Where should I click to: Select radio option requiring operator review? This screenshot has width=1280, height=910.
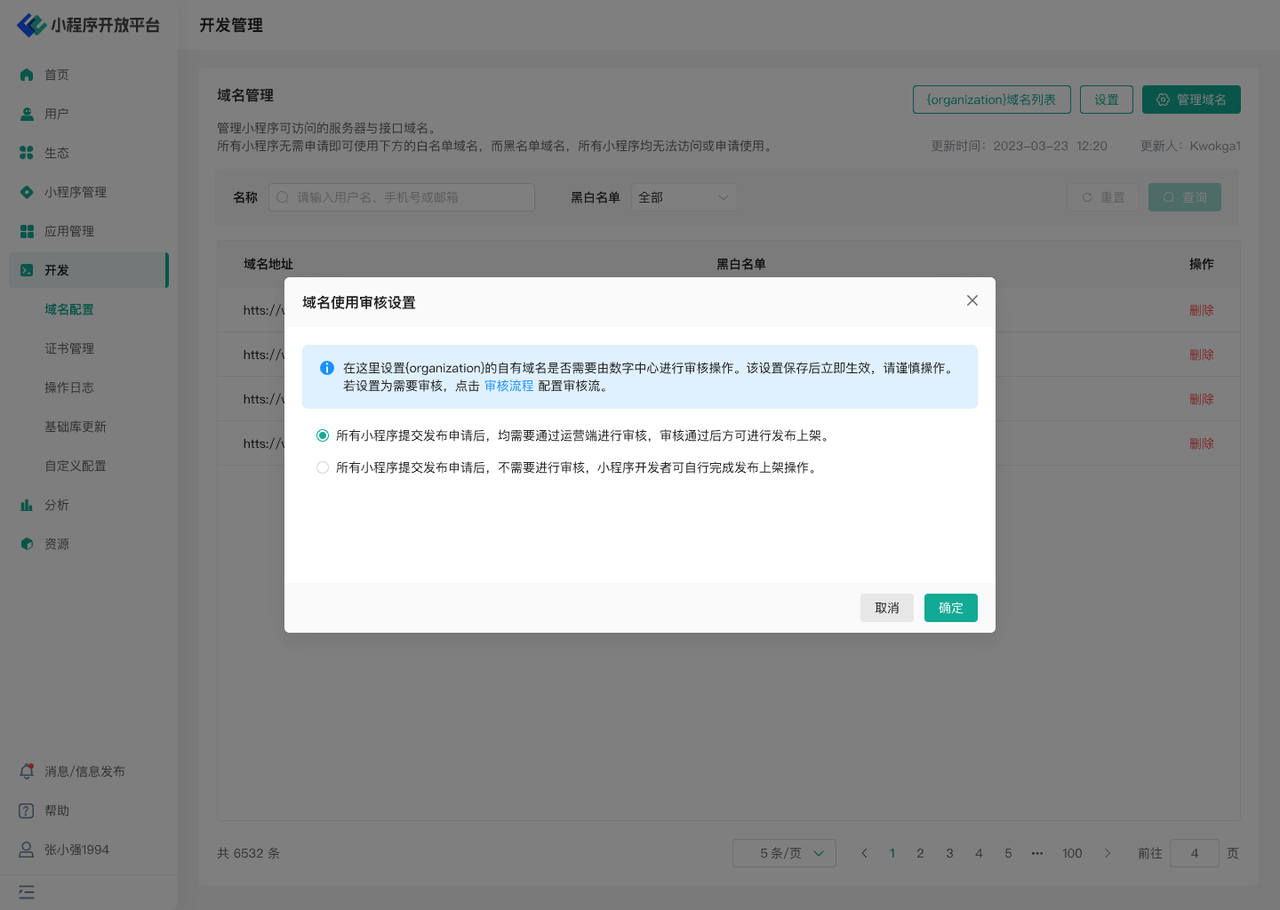(x=322, y=436)
